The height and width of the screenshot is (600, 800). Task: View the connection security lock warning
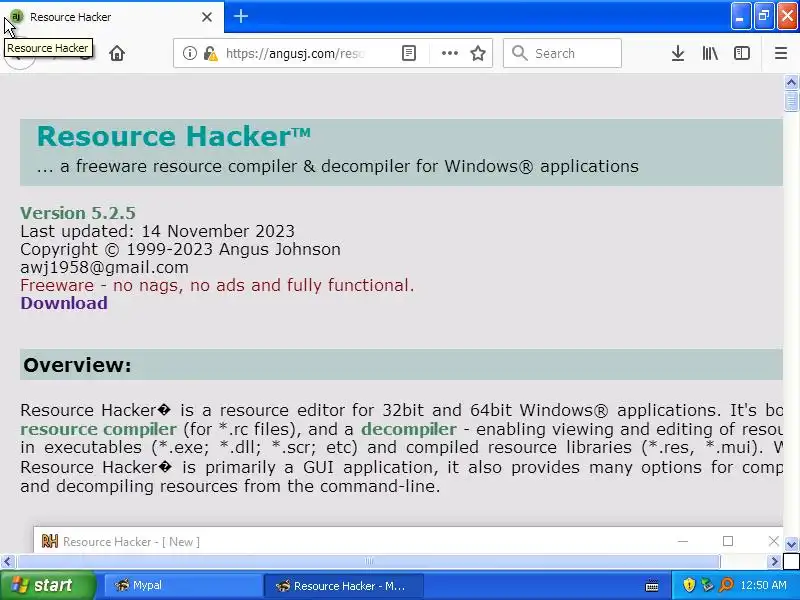(210, 53)
